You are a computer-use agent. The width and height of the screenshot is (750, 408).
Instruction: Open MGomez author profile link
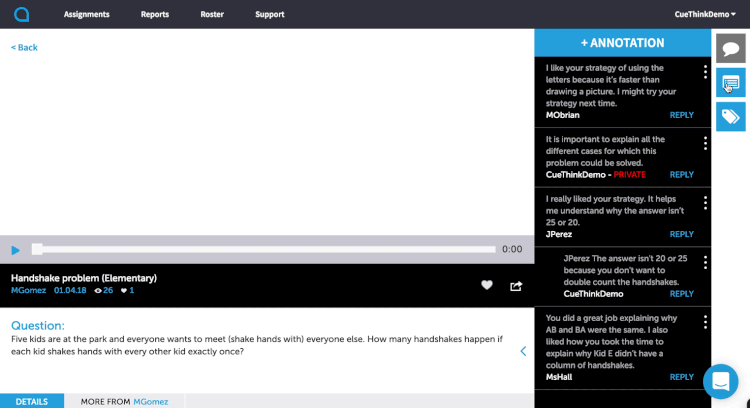29,290
